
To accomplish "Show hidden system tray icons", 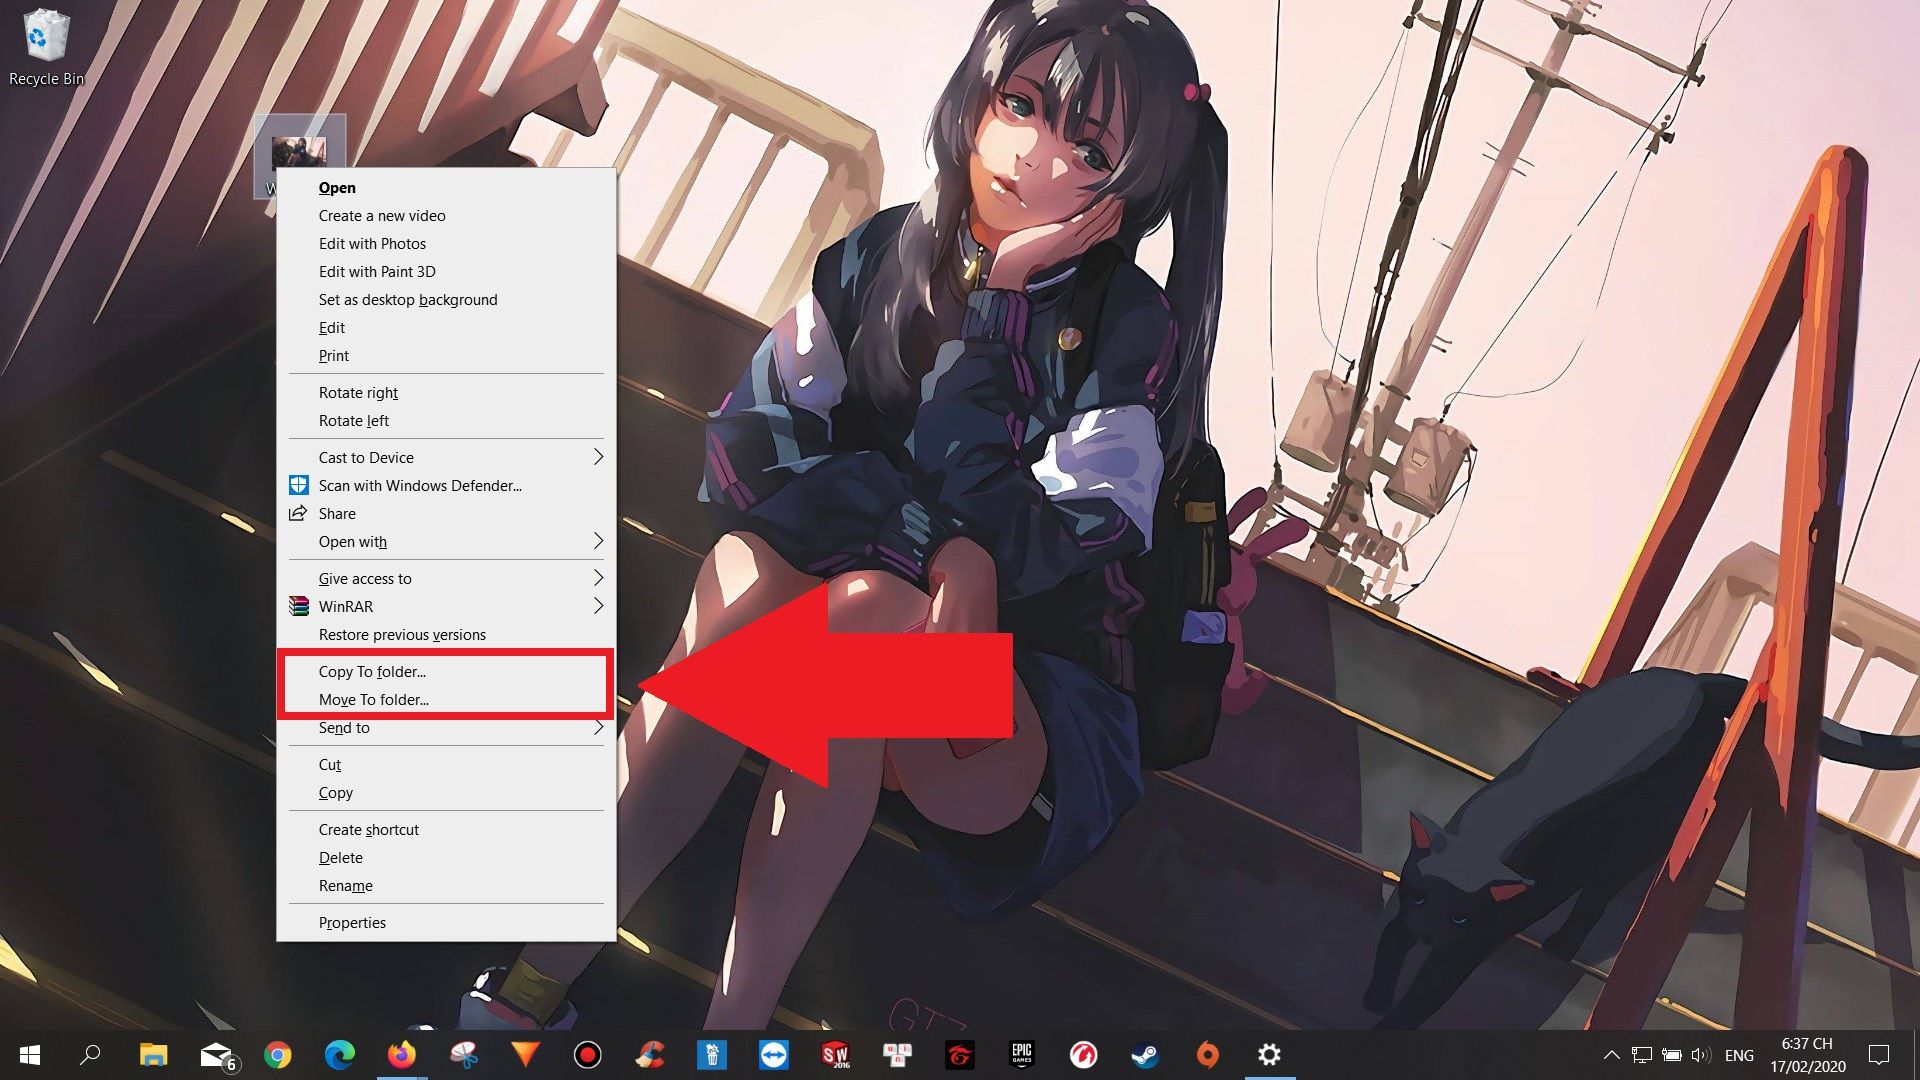I will pyautogui.click(x=1611, y=1054).
